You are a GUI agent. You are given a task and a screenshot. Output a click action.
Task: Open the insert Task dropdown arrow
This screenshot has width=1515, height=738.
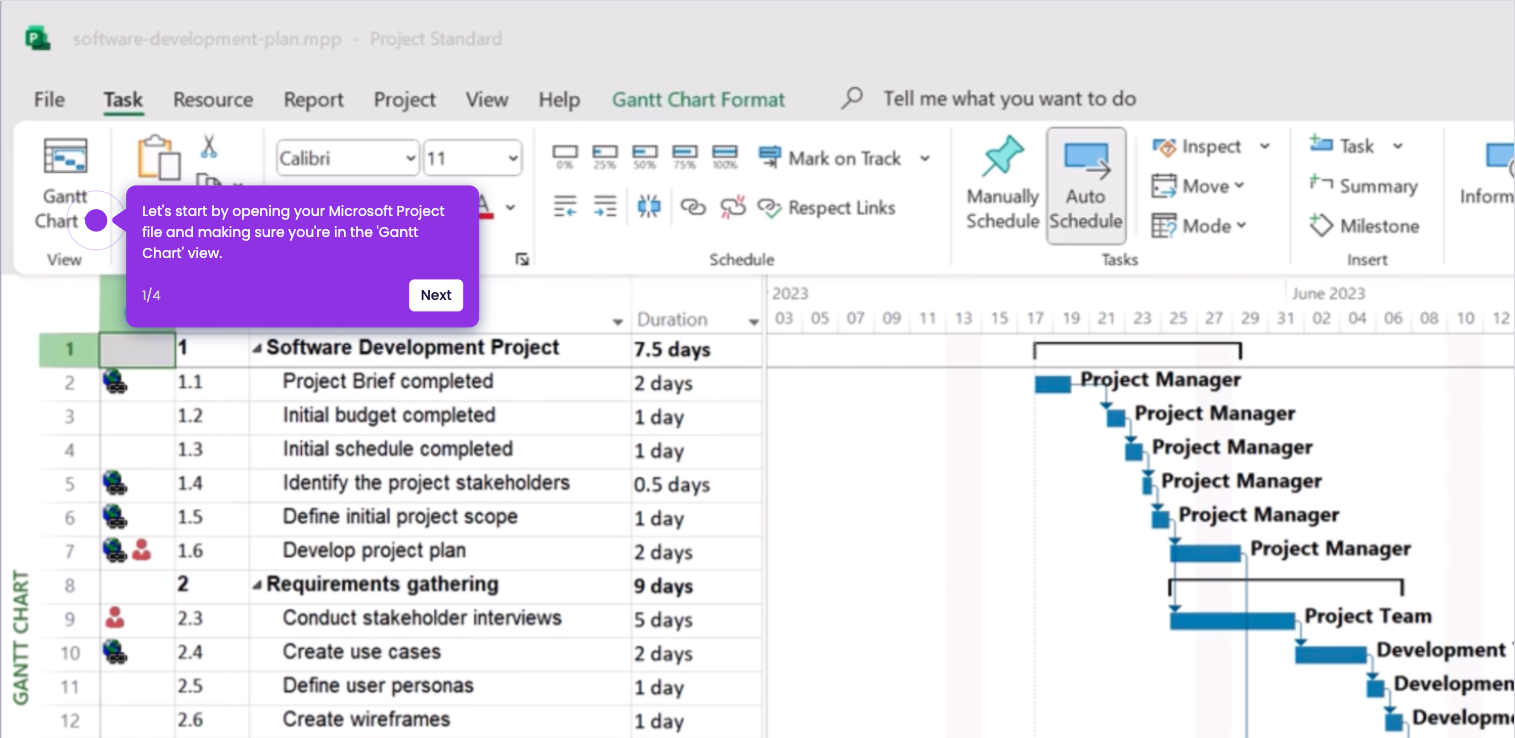click(1398, 146)
